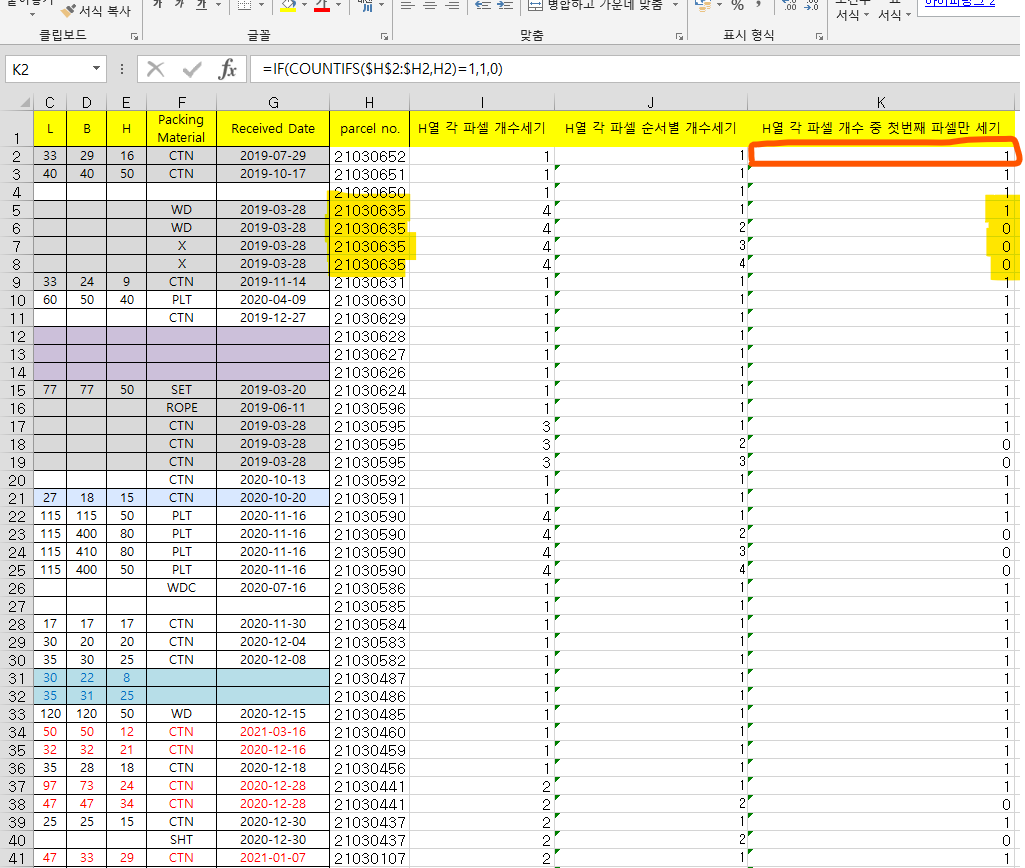Click the 'Received Date' header cell

coord(273,129)
